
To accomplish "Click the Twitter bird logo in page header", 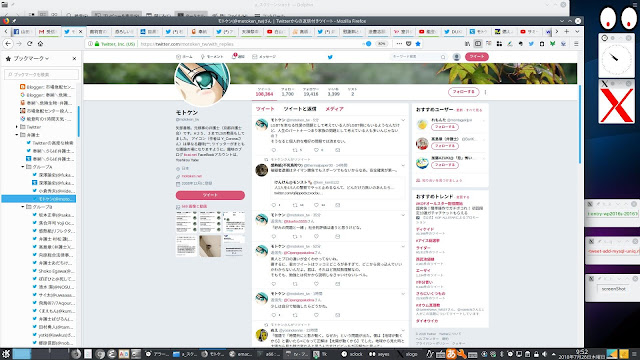I will [x=330, y=57].
